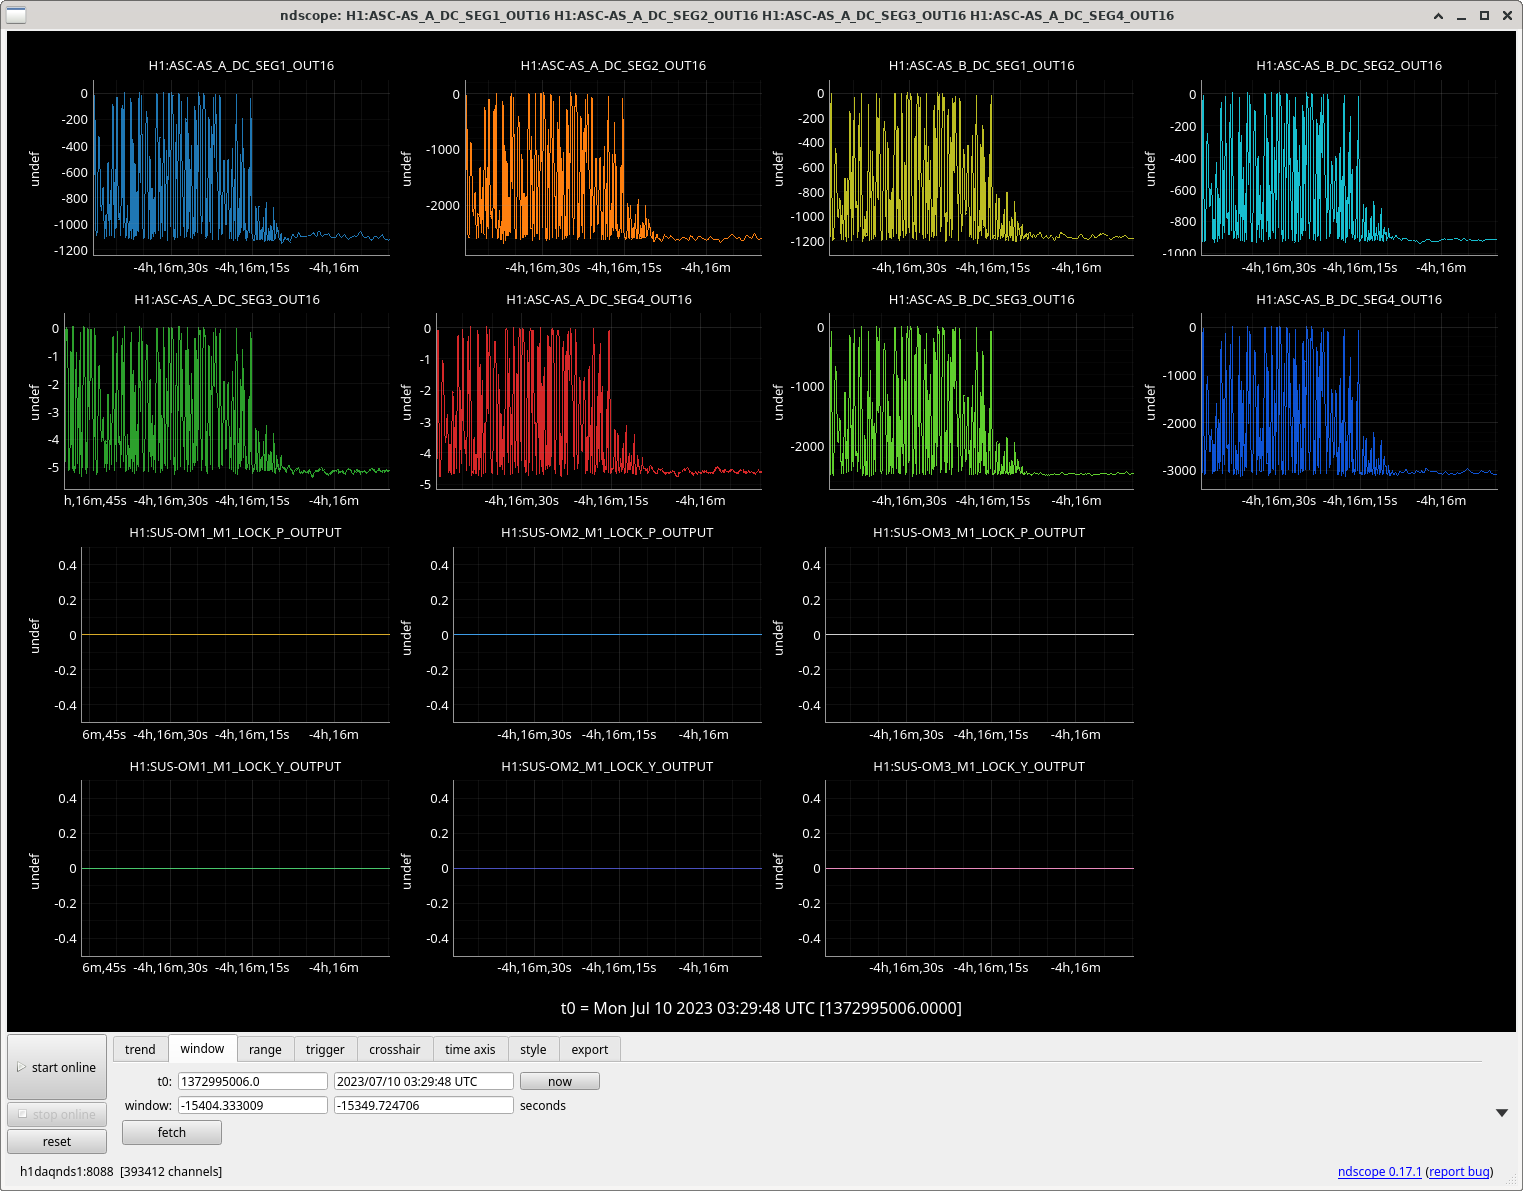Click the window start value -15404.333009 field
The height and width of the screenshot is (1191, 1523).
pyautogui.click(x=252, y=1105)
